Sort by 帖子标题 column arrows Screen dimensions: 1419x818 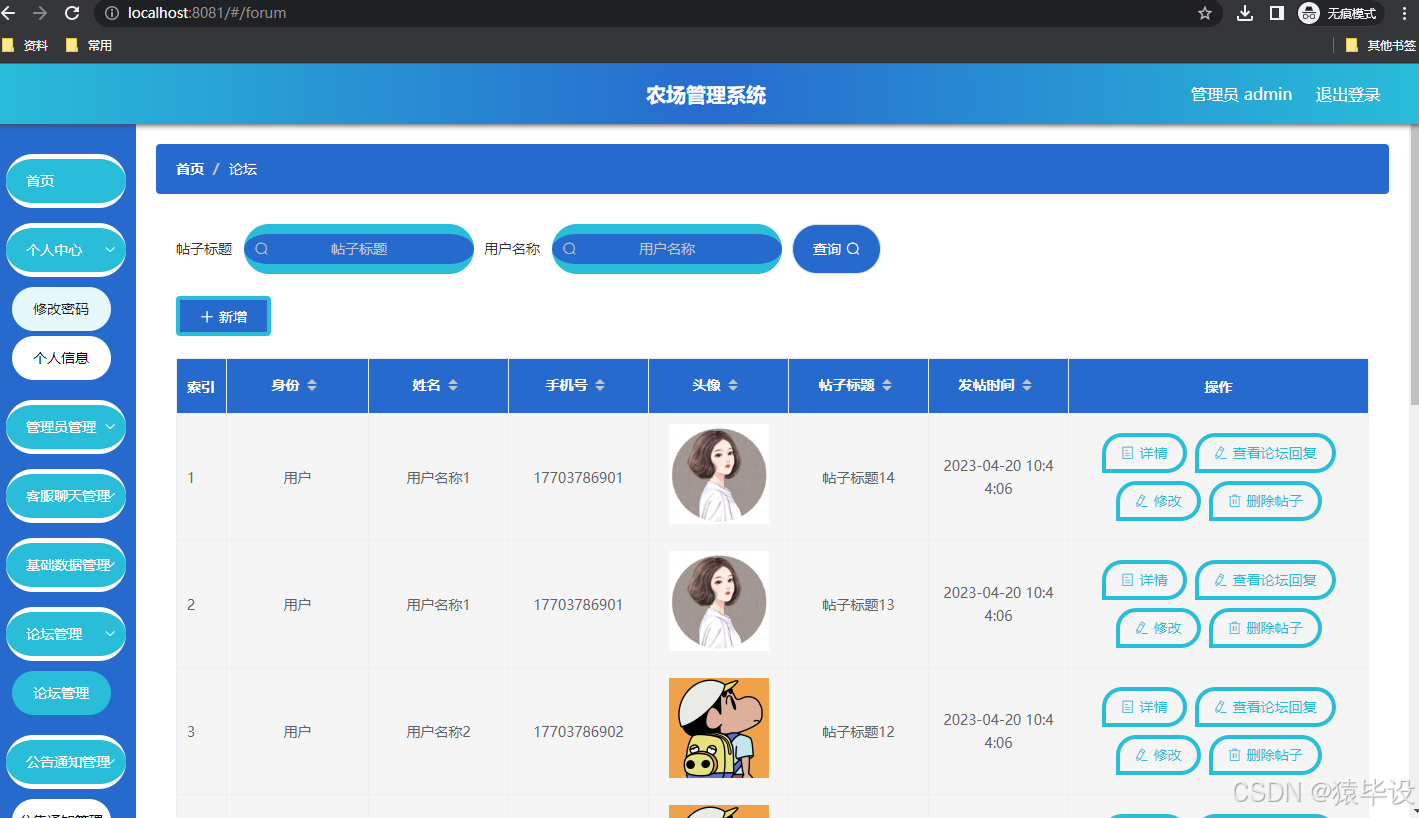point(887,385)
